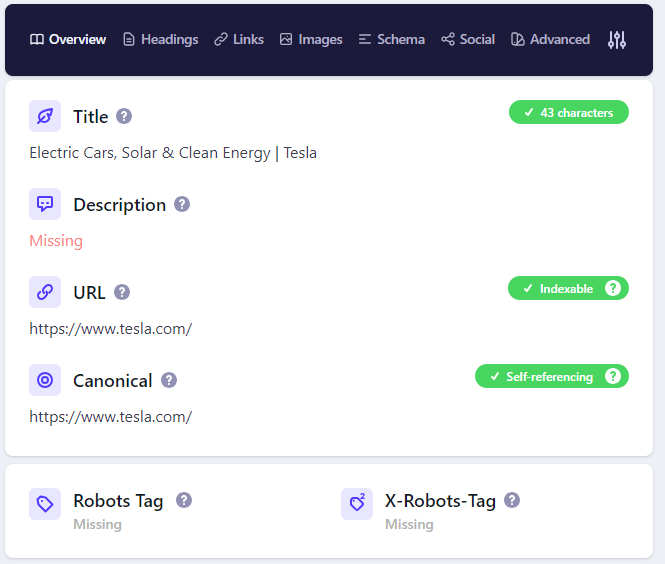Click the Description speech bubble icon
Viewport: 665px width, 564px height.
pos(45,204)
